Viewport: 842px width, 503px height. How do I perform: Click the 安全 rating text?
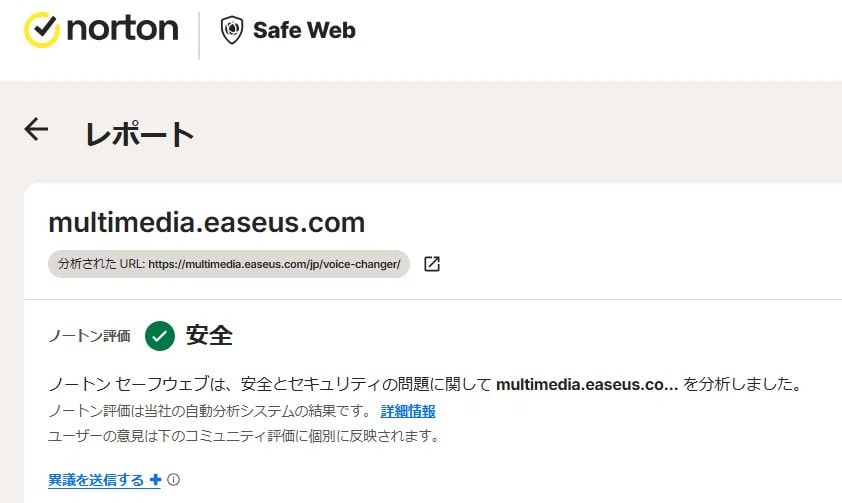209,336
